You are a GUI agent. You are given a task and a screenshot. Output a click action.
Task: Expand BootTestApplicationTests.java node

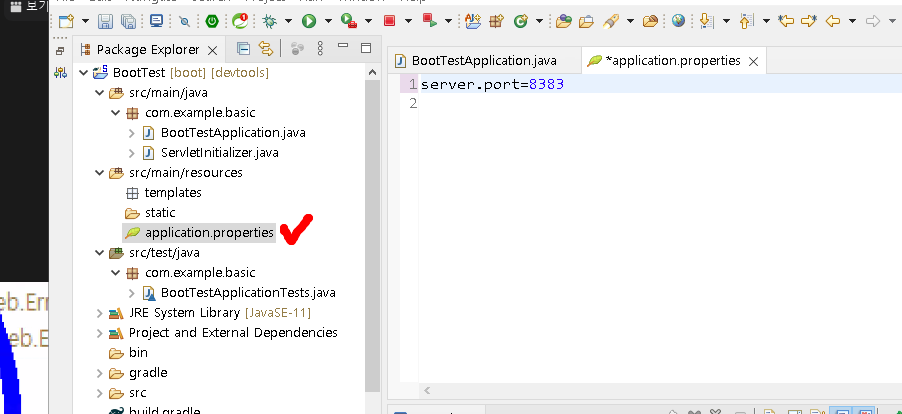tap(132, 293)
